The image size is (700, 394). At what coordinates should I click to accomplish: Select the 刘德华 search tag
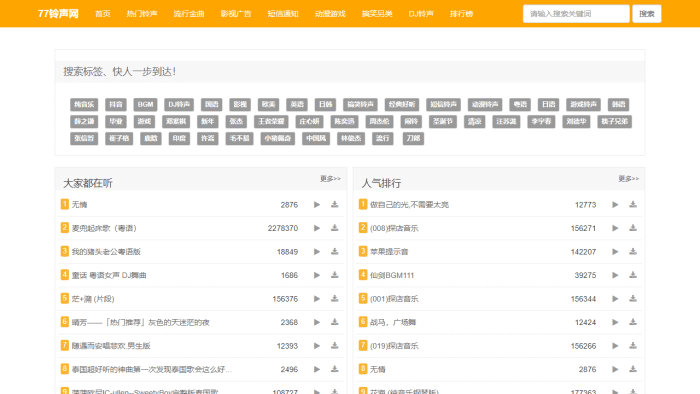[576, 121]
